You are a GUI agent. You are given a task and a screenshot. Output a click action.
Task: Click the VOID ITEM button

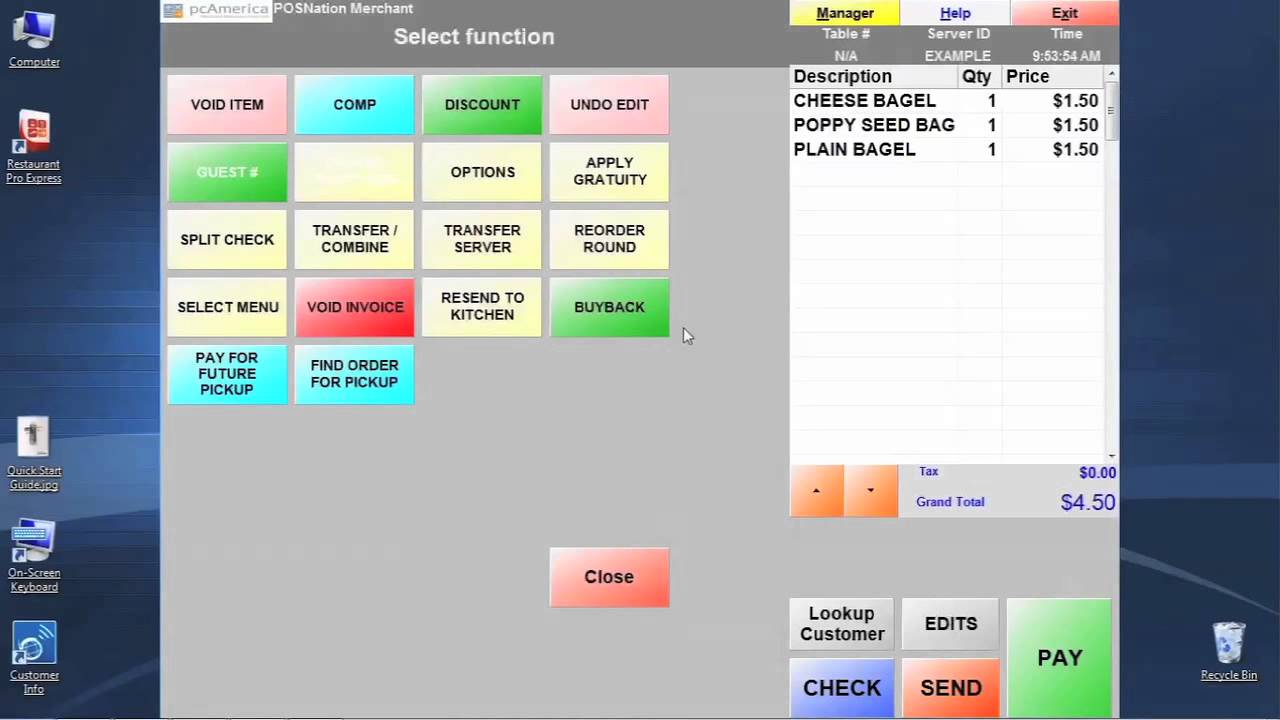[227, 104]
